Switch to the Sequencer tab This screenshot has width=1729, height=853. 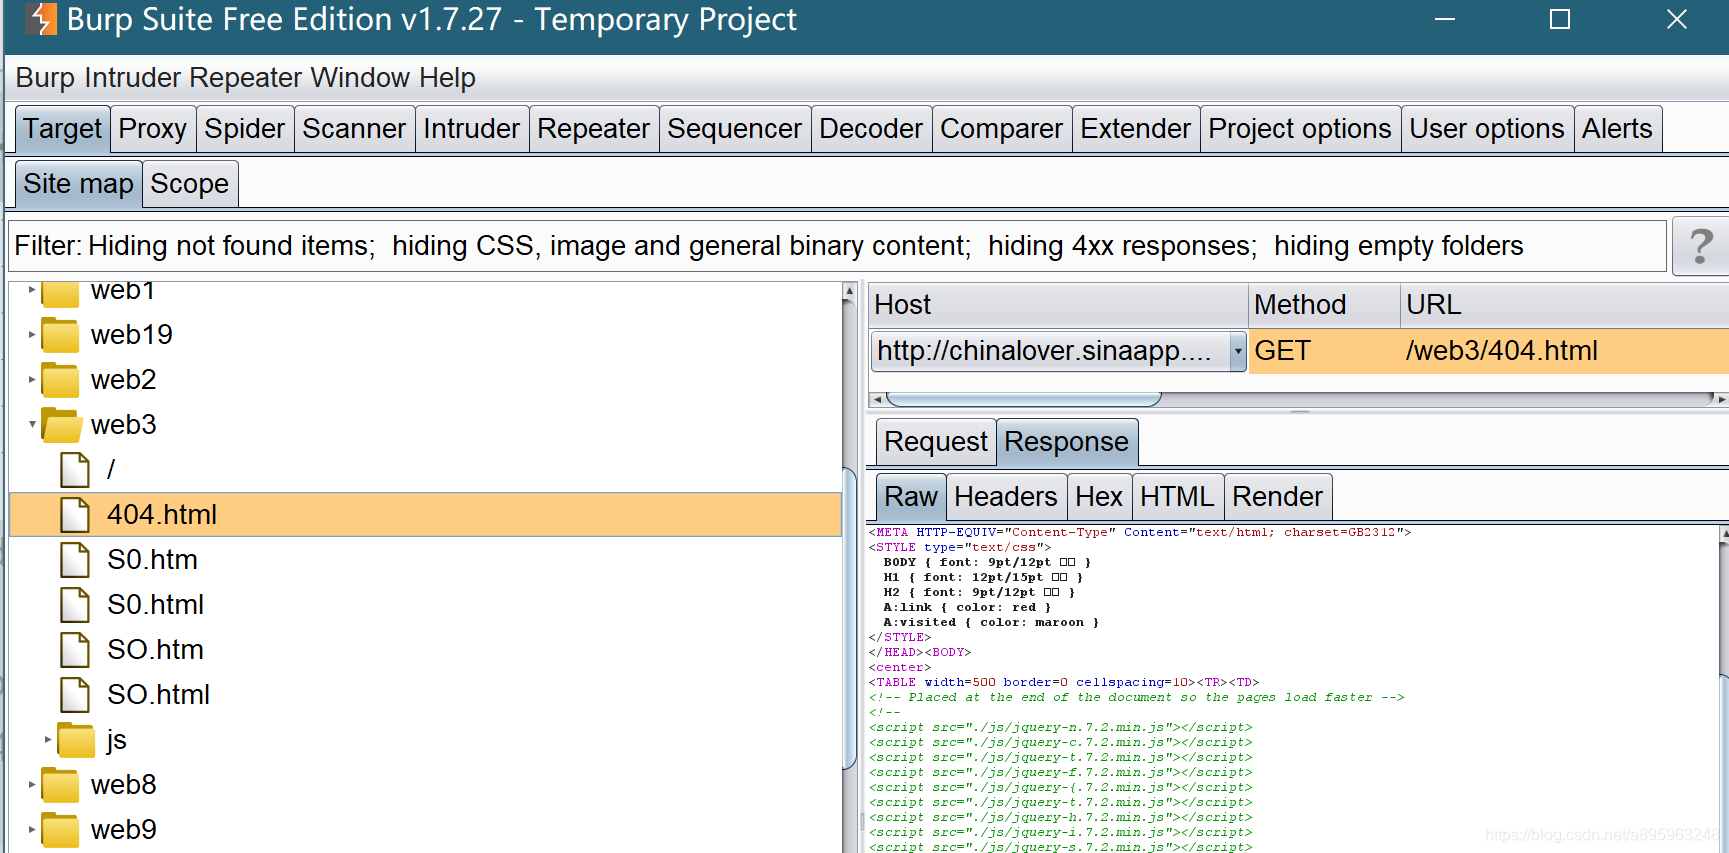pos(735,129)
